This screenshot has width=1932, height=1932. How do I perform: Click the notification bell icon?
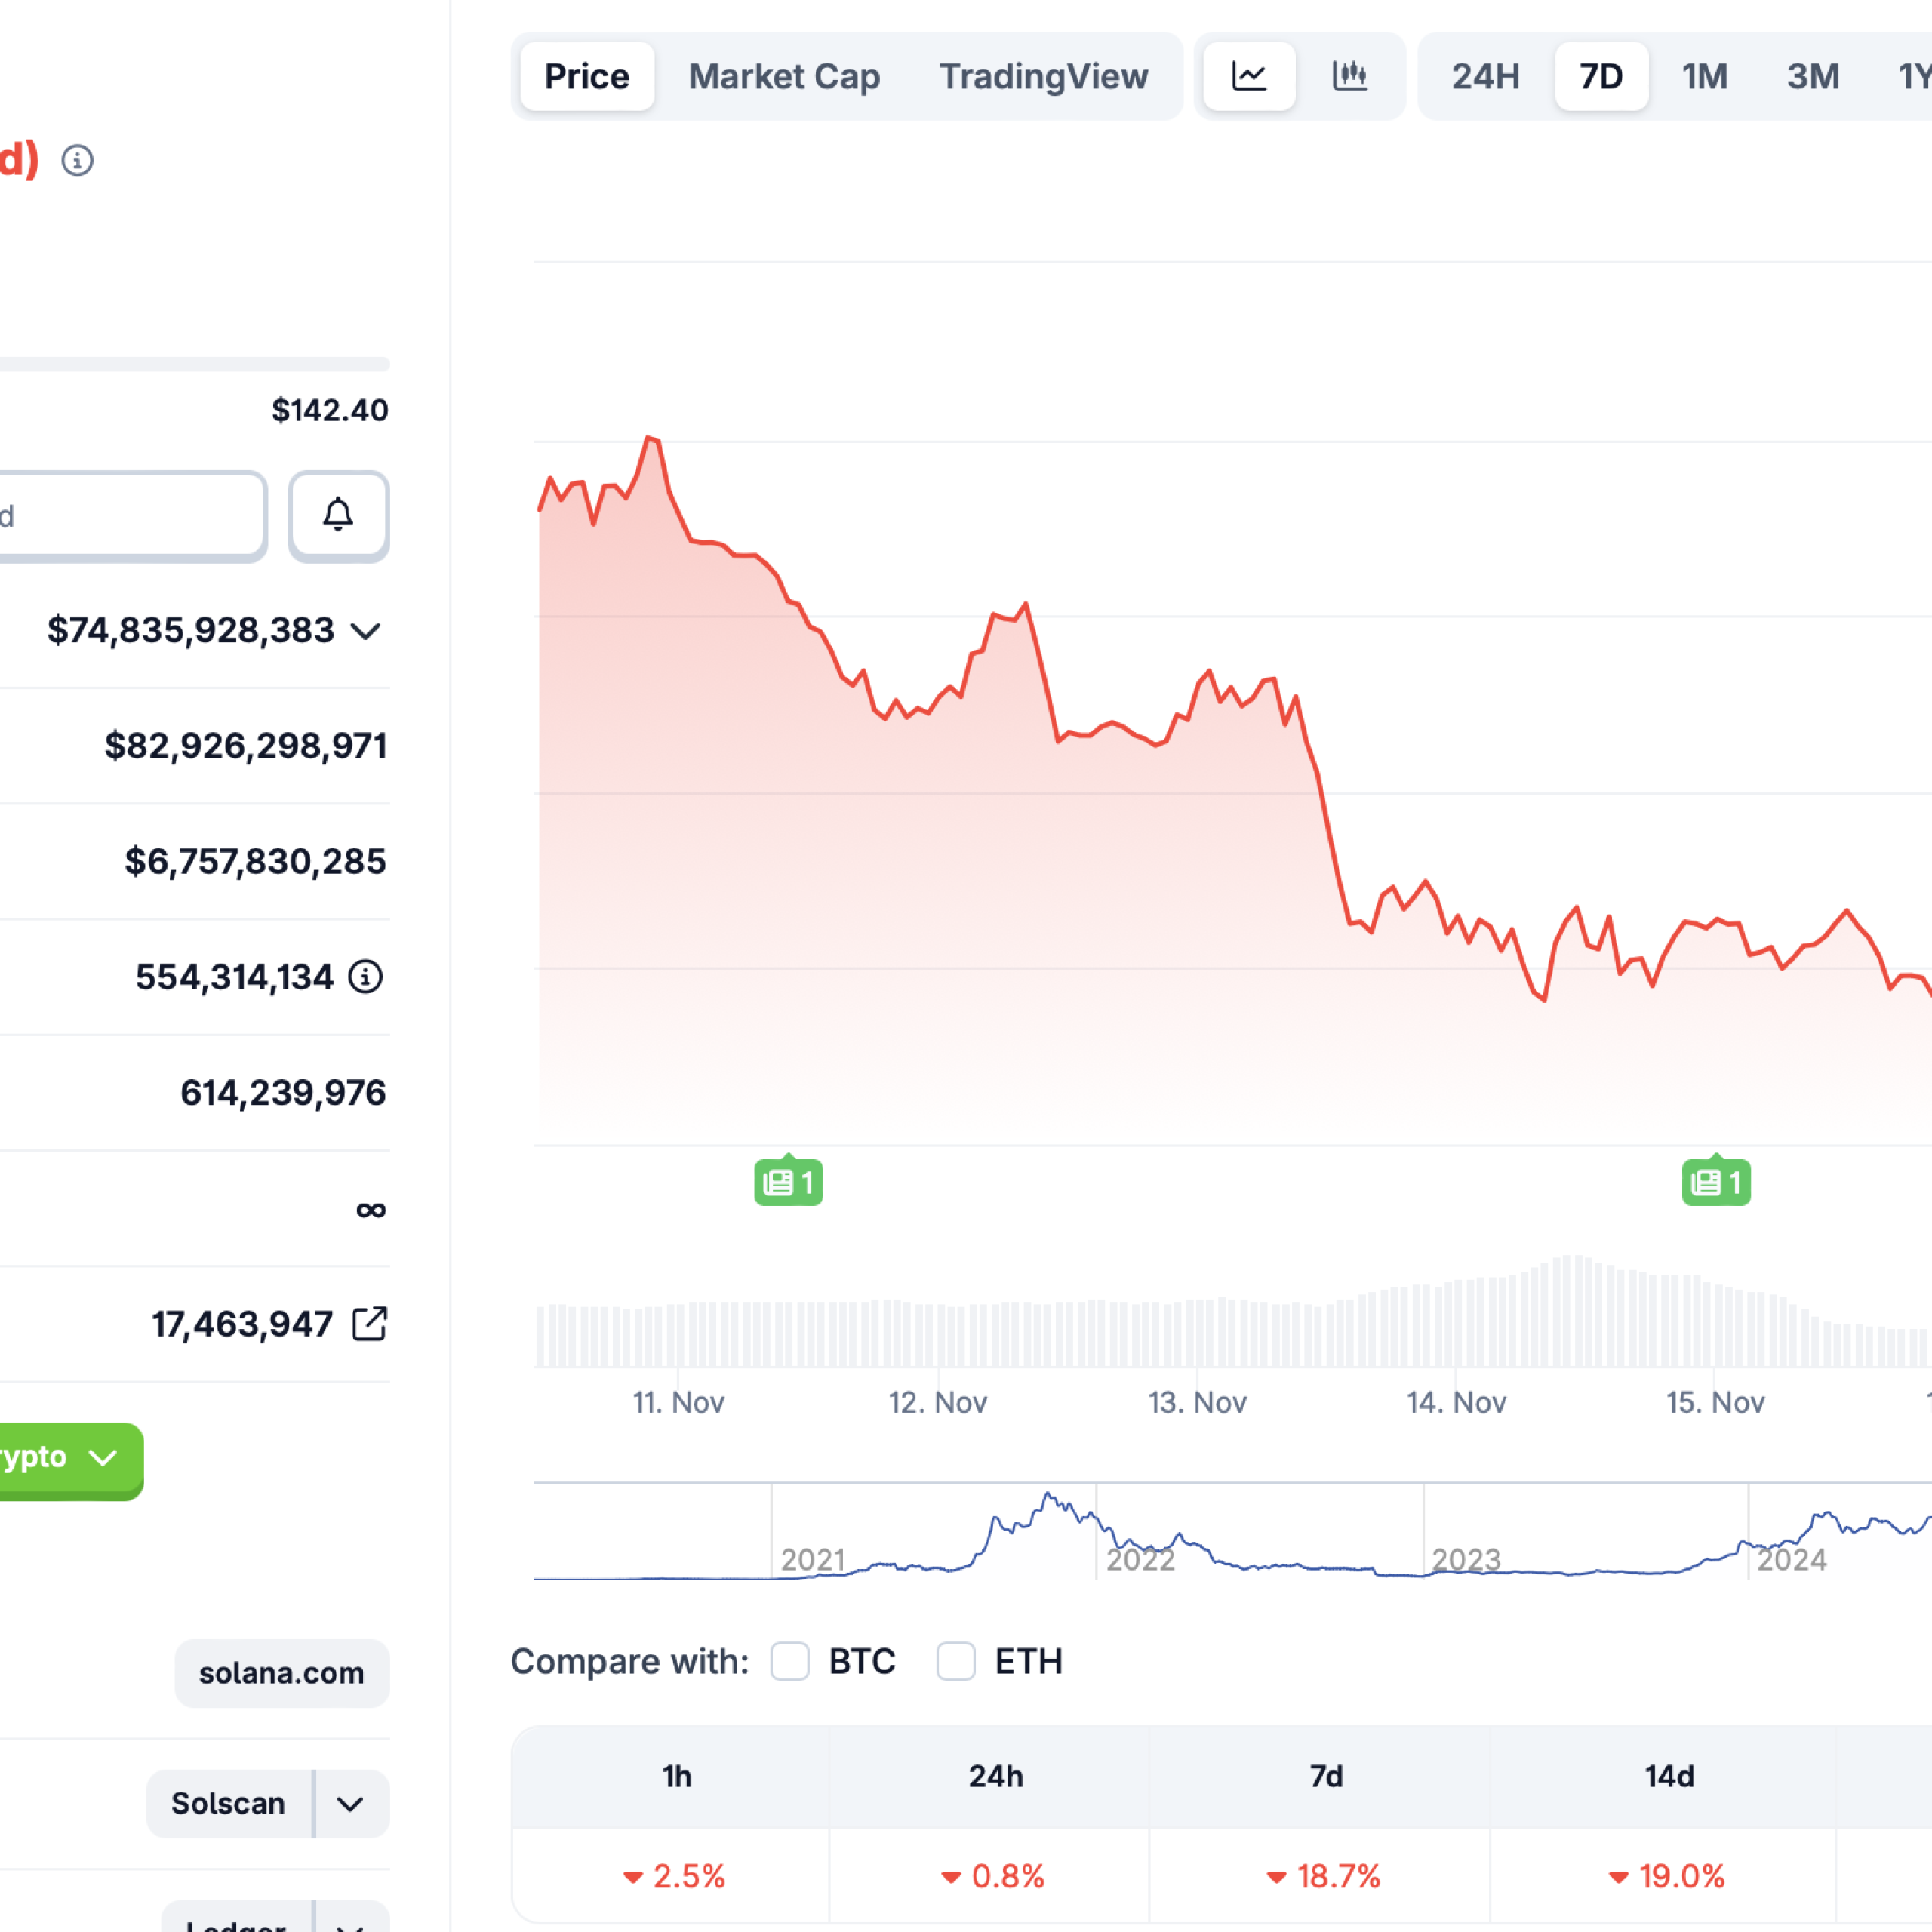click(x=337, y=516)
